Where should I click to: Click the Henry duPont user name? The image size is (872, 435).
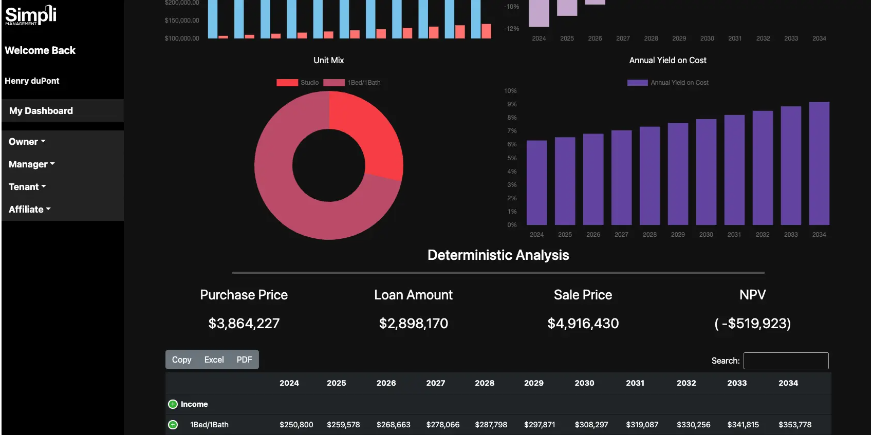32,81
